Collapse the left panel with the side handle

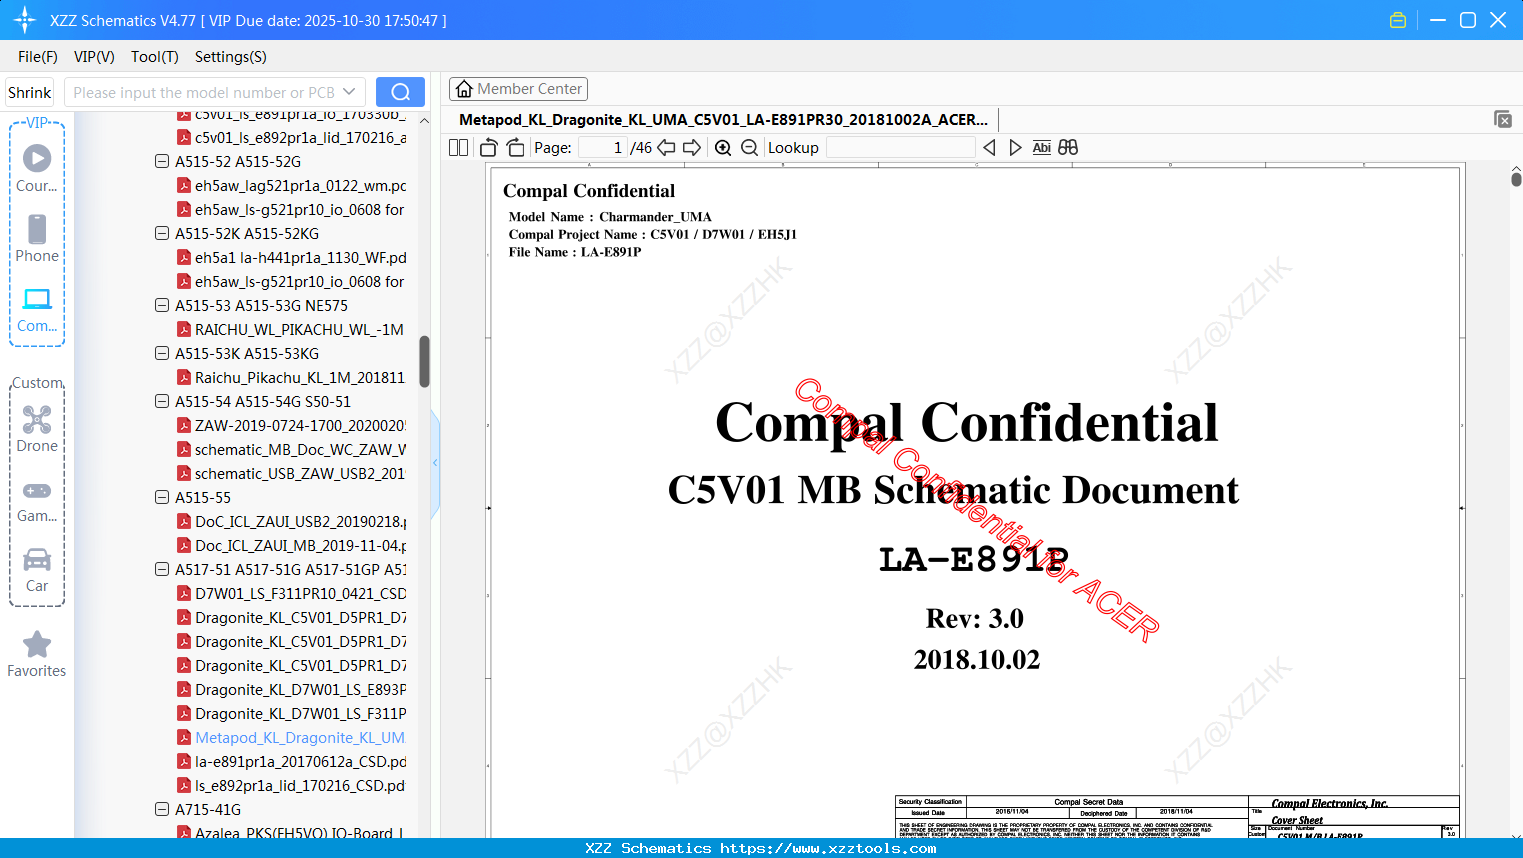(436, 462)
